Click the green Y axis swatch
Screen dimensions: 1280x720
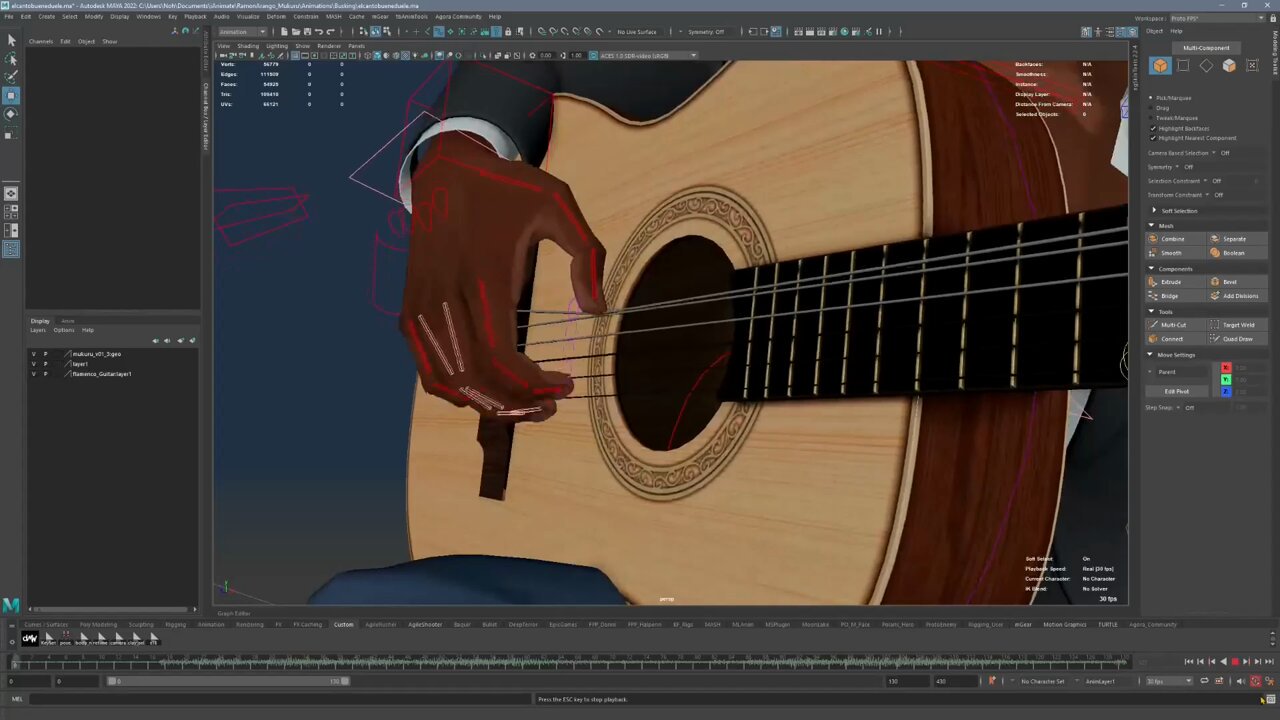click(1226, 380)
